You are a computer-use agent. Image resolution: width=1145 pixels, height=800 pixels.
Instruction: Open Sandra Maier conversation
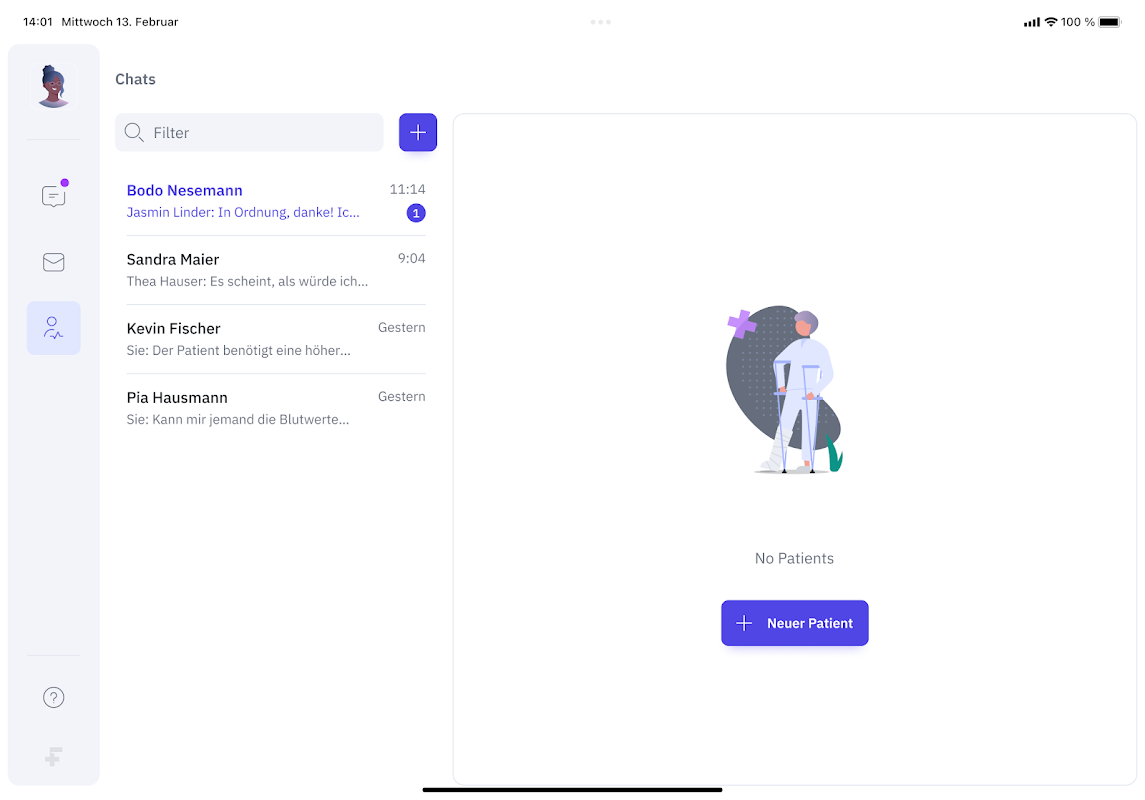coord(276,270)
